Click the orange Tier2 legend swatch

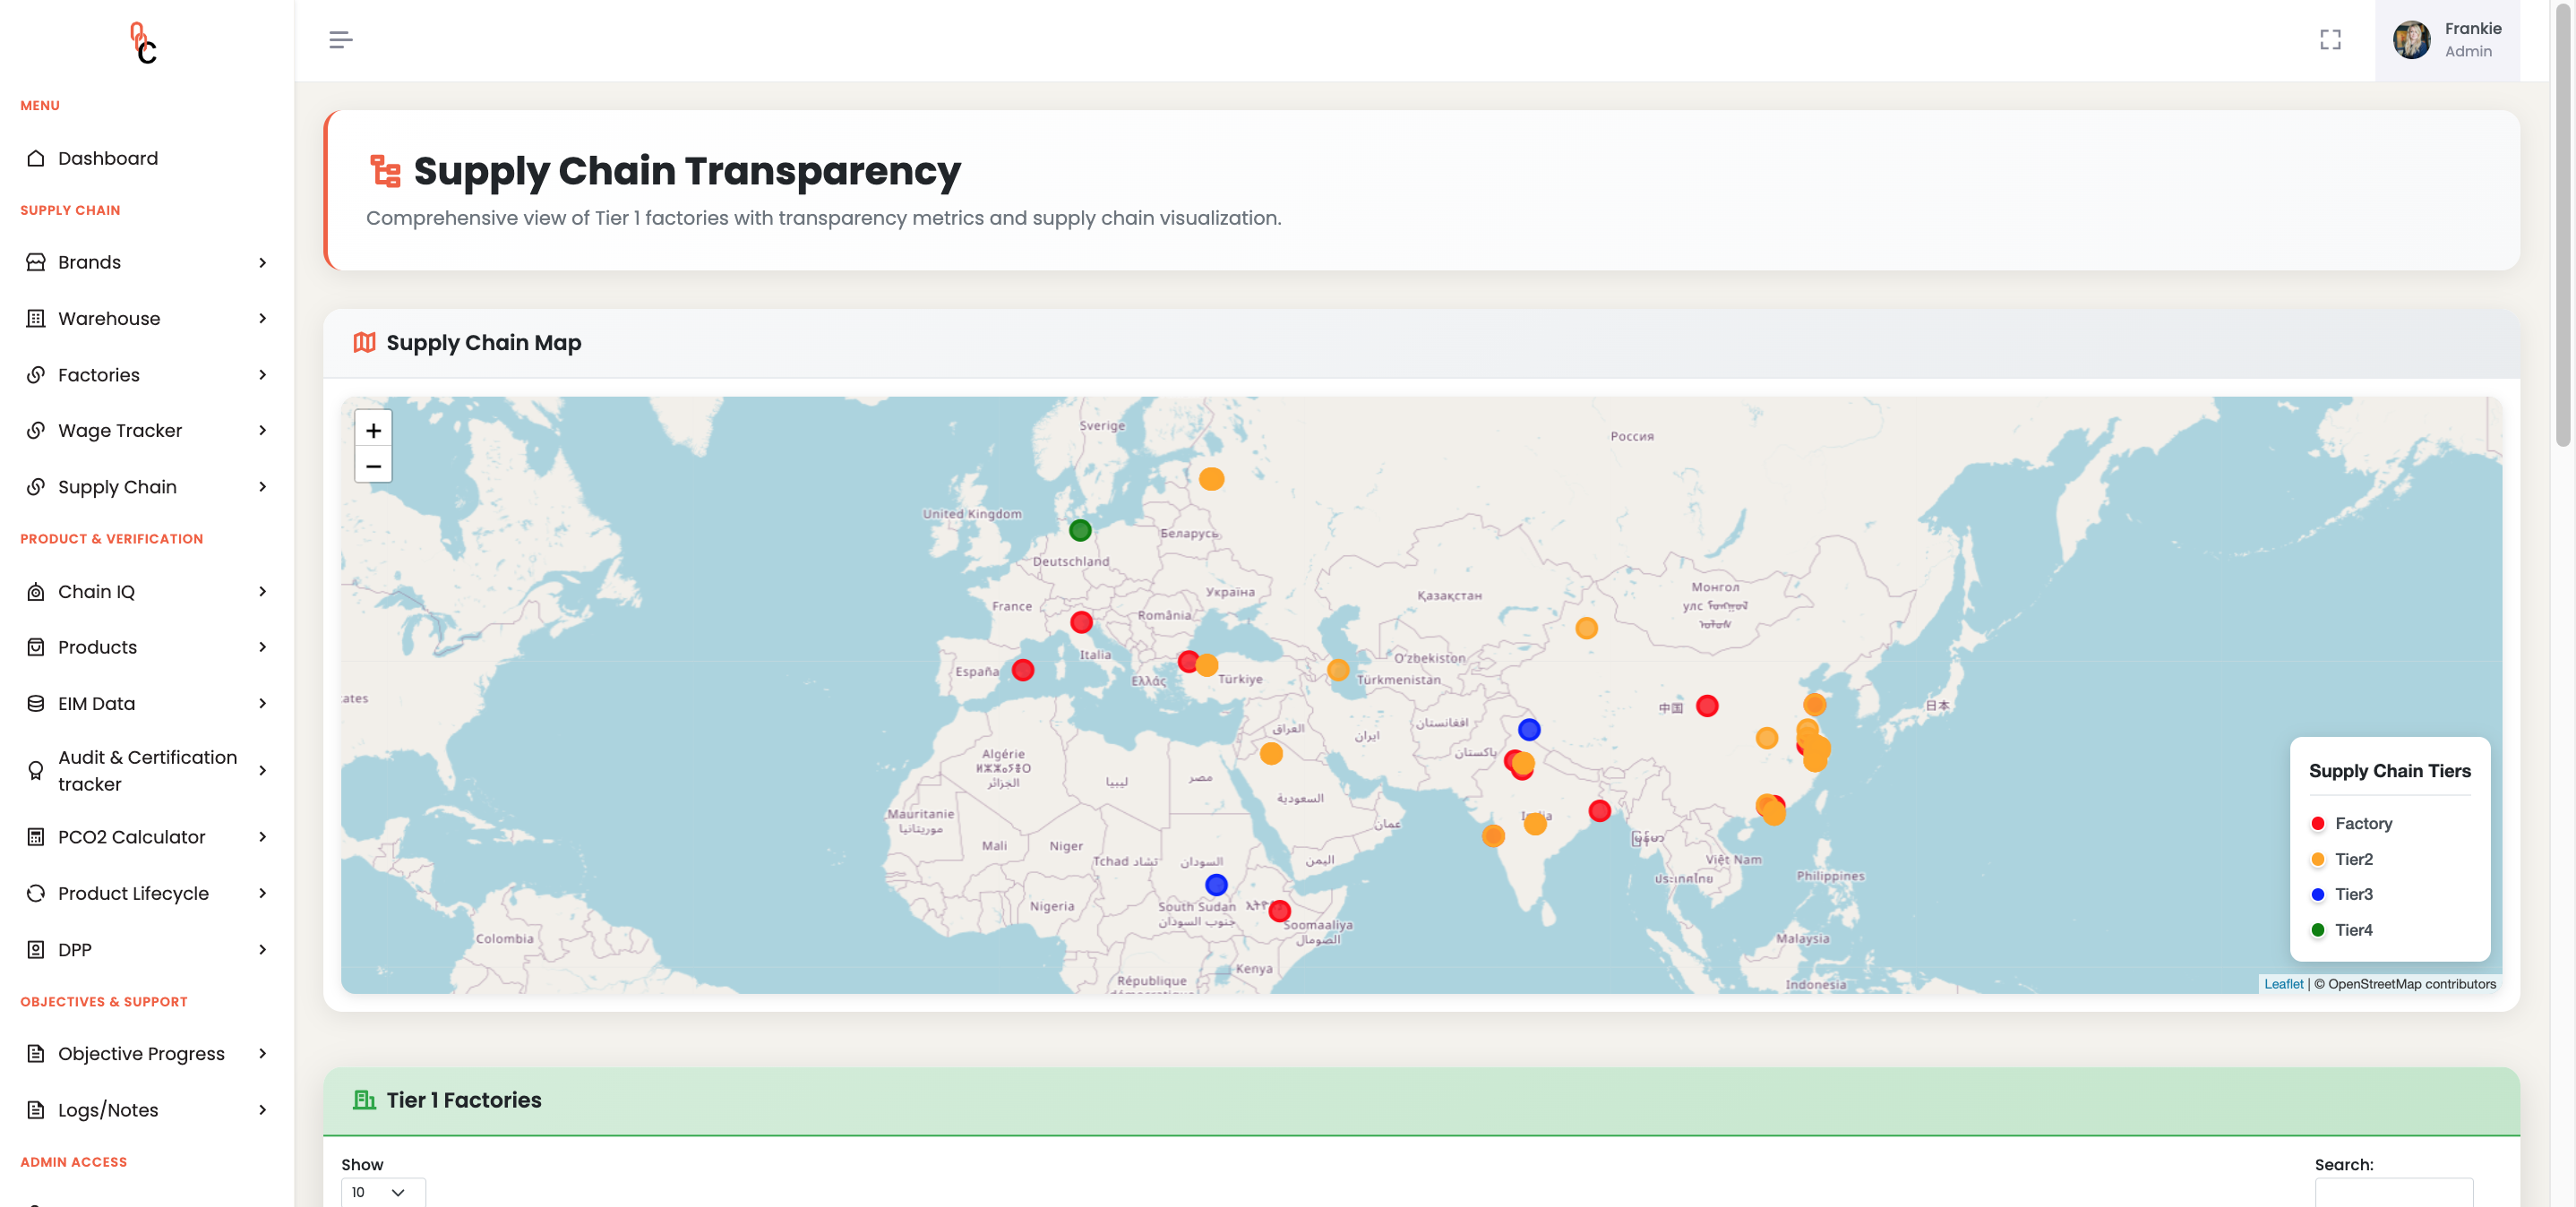point(2318,859)
